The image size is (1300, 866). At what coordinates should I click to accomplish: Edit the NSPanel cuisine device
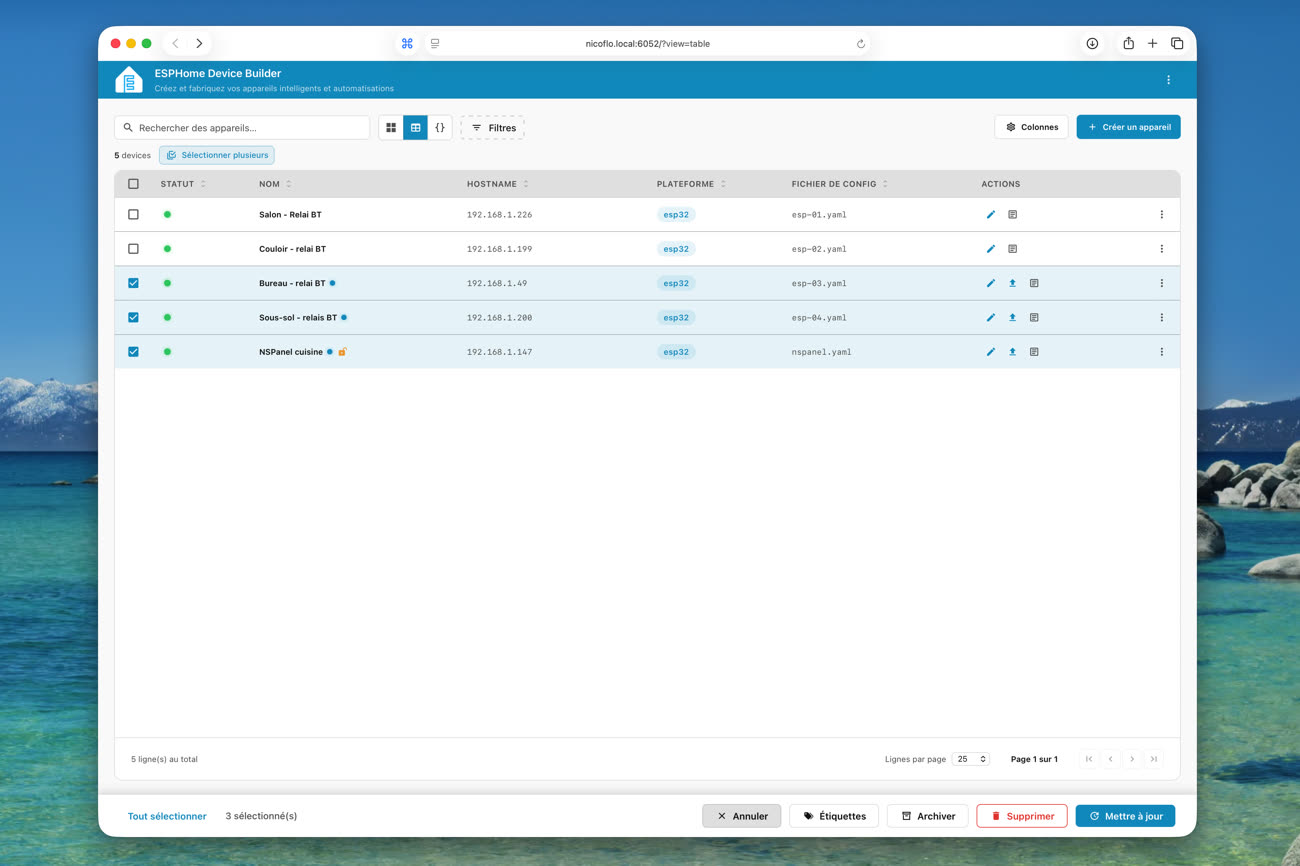click(991, 352)
